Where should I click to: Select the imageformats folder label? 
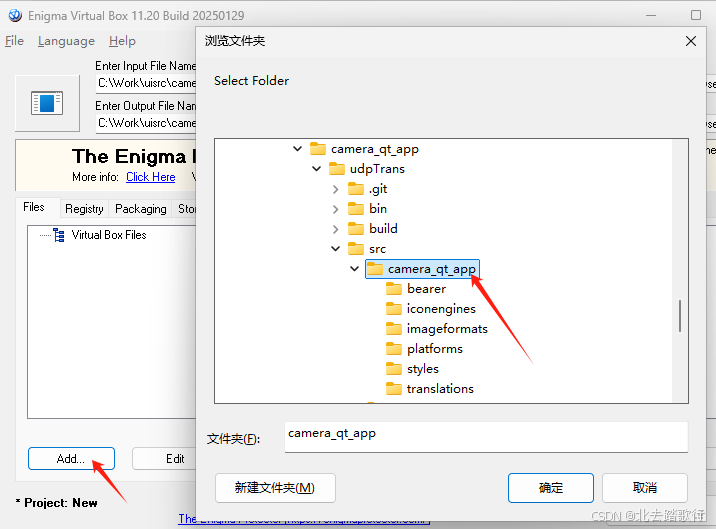447,328
